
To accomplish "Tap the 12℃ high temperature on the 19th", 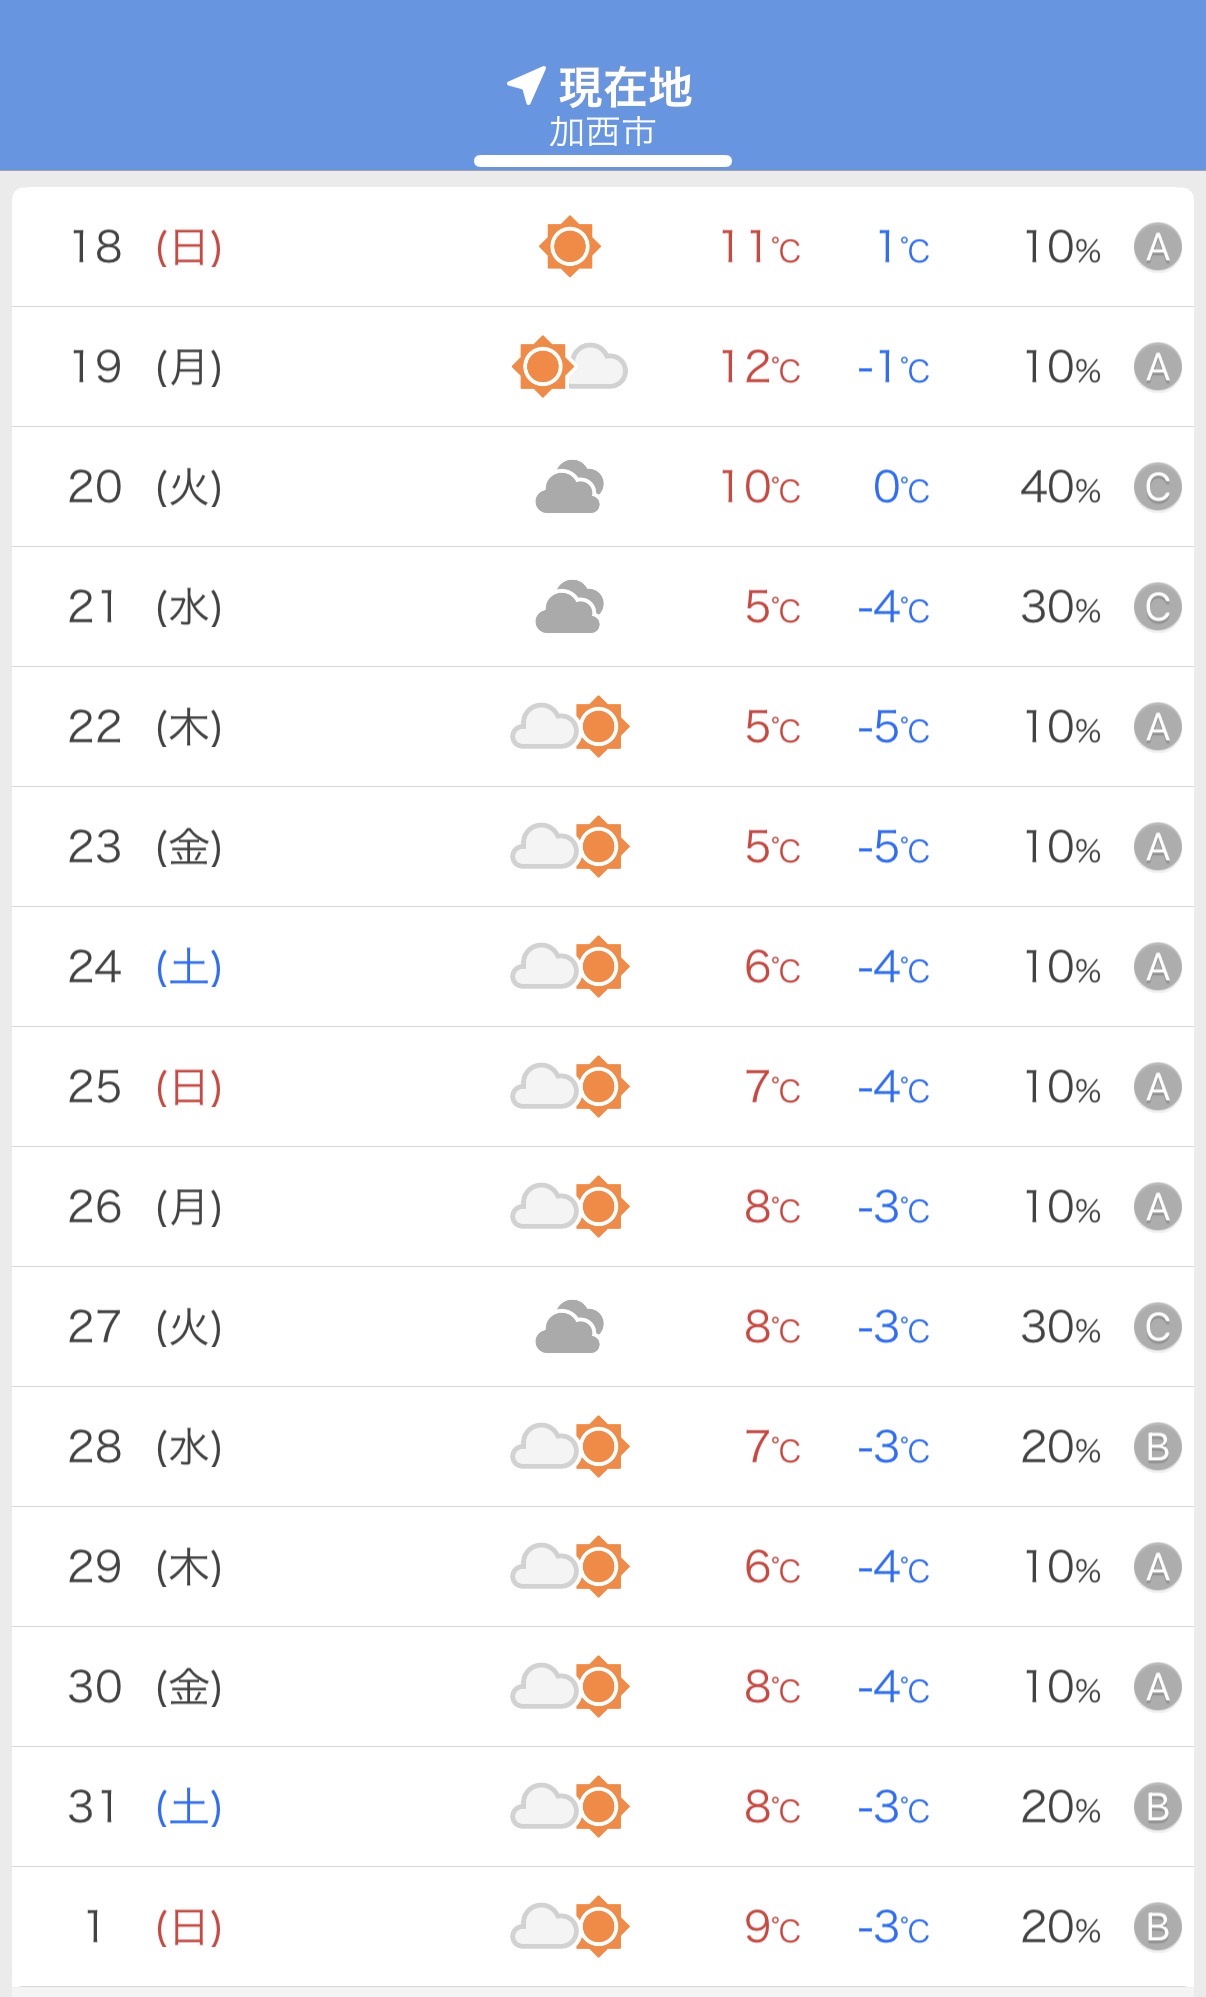I will [x=760, y=367].
